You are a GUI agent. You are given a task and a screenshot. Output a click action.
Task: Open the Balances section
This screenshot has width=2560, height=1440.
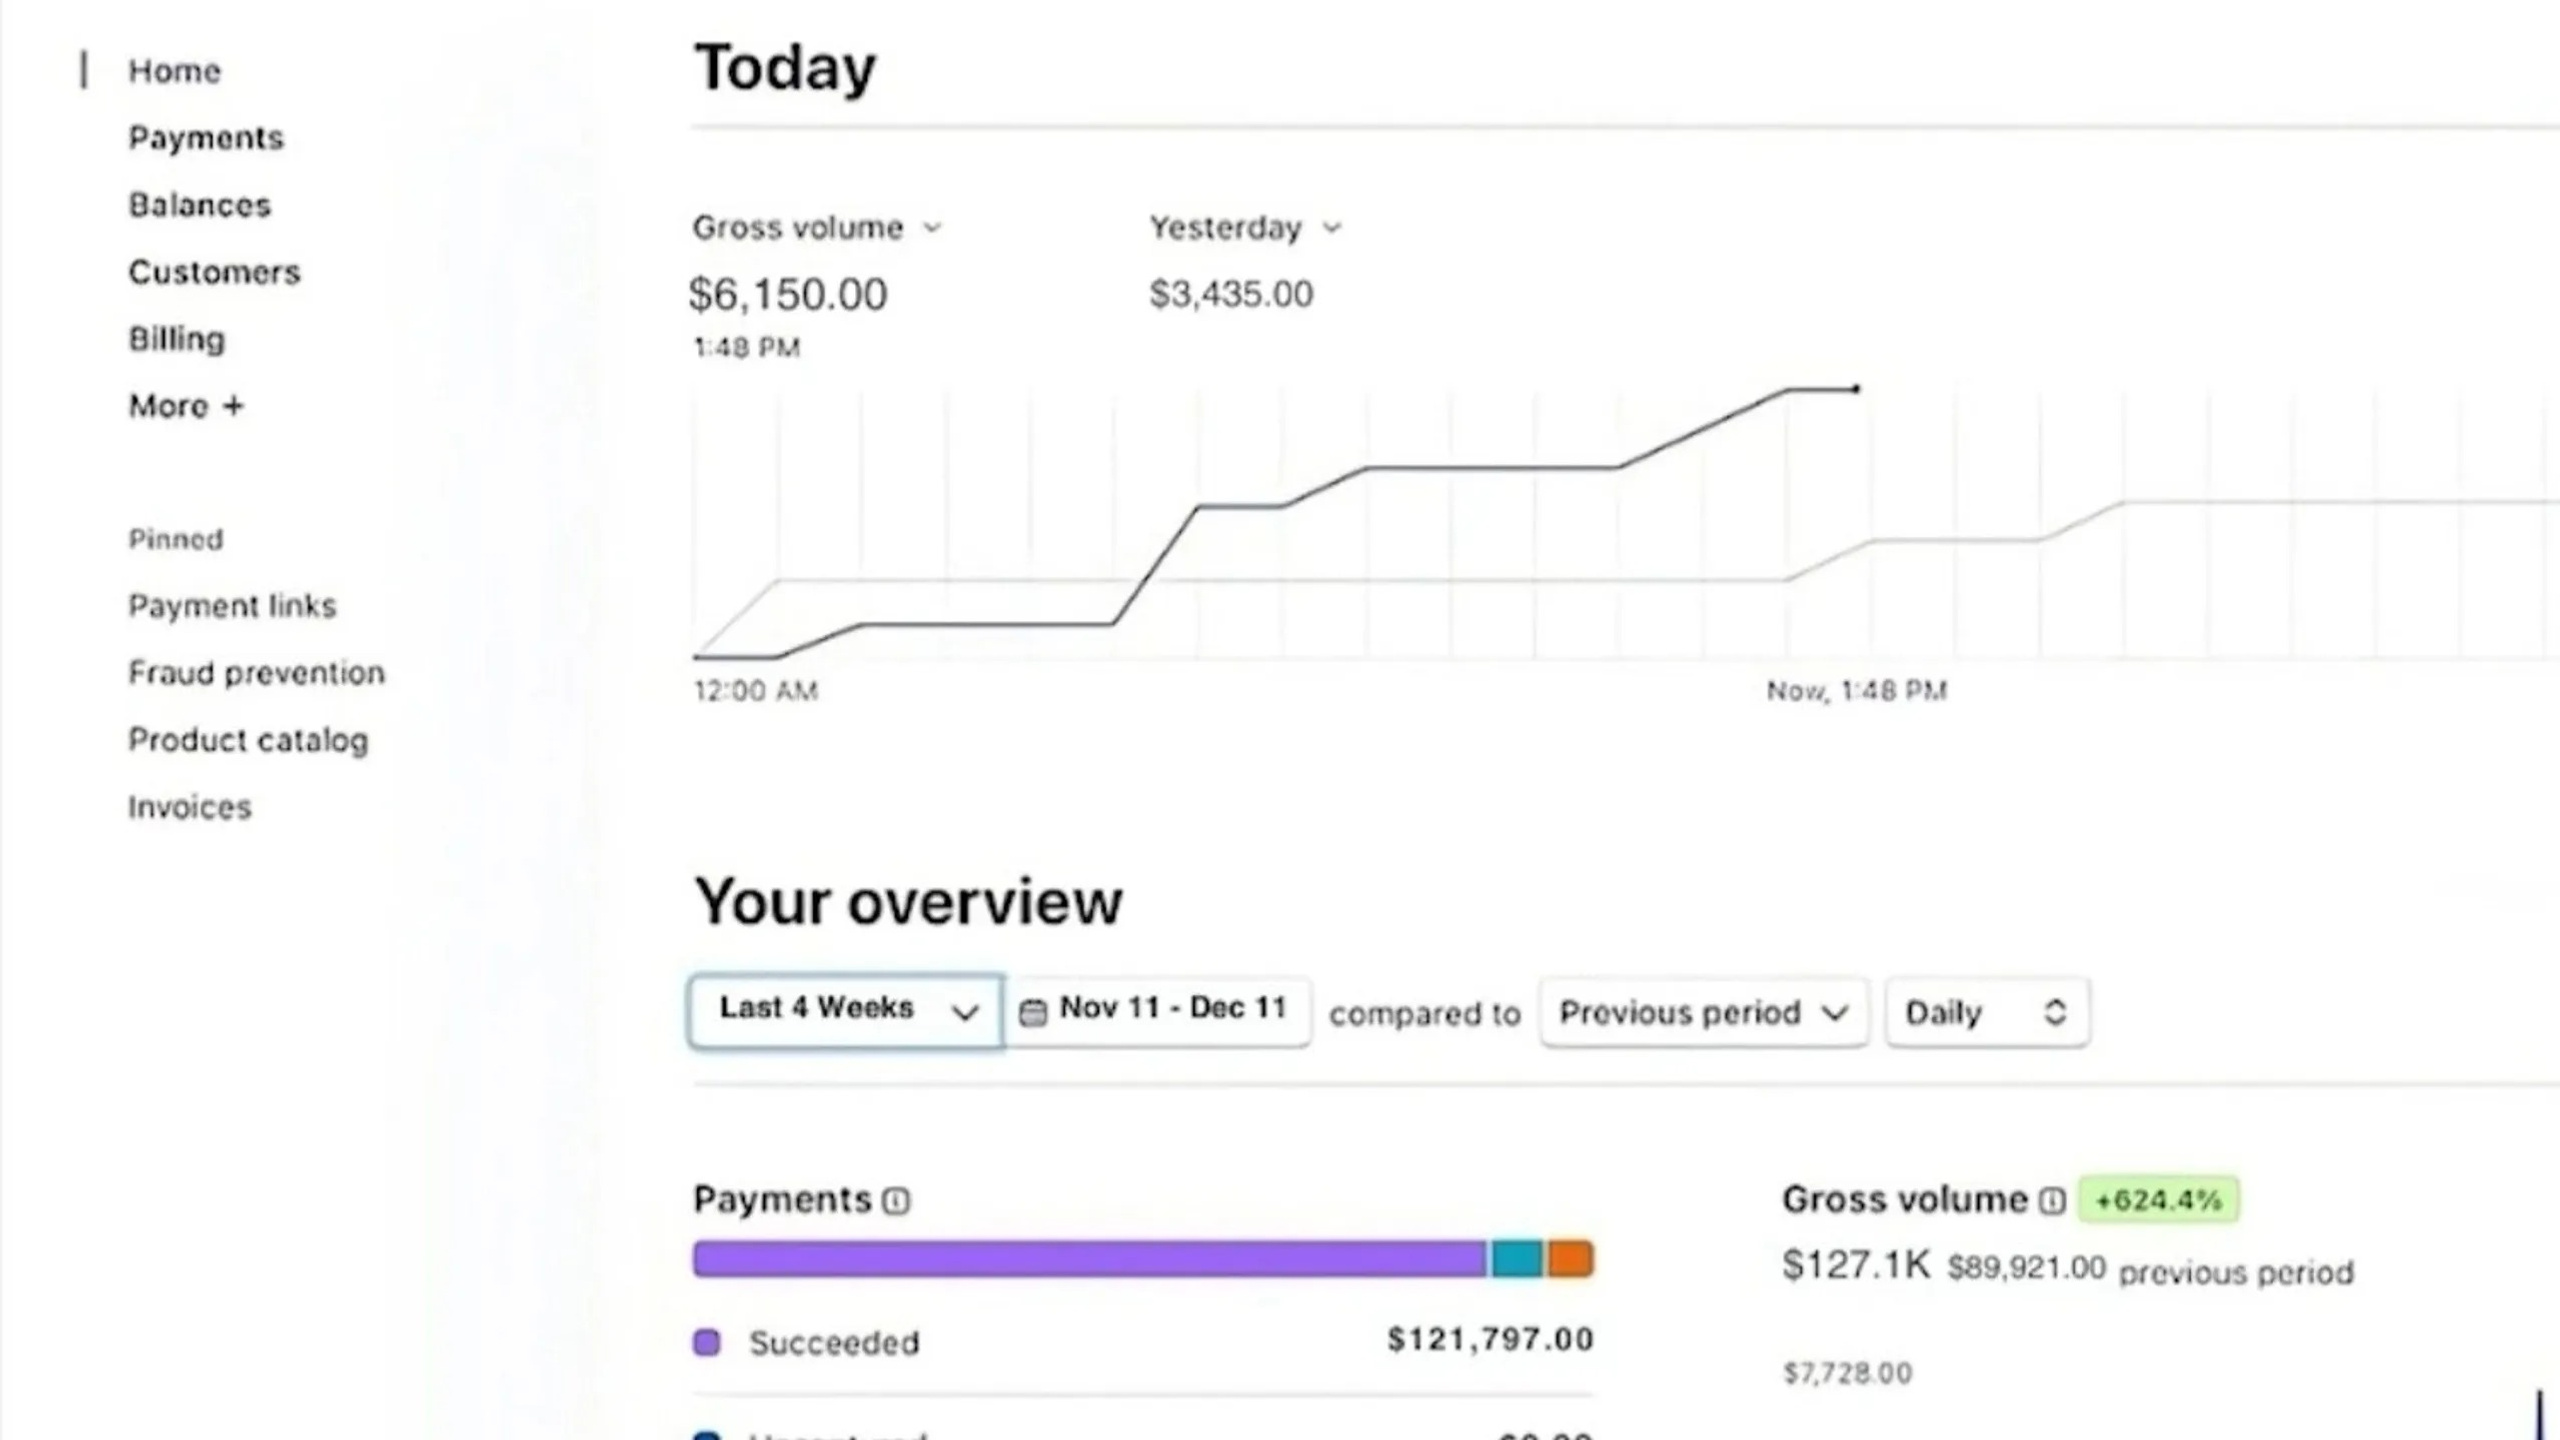(x=199, y=205)
